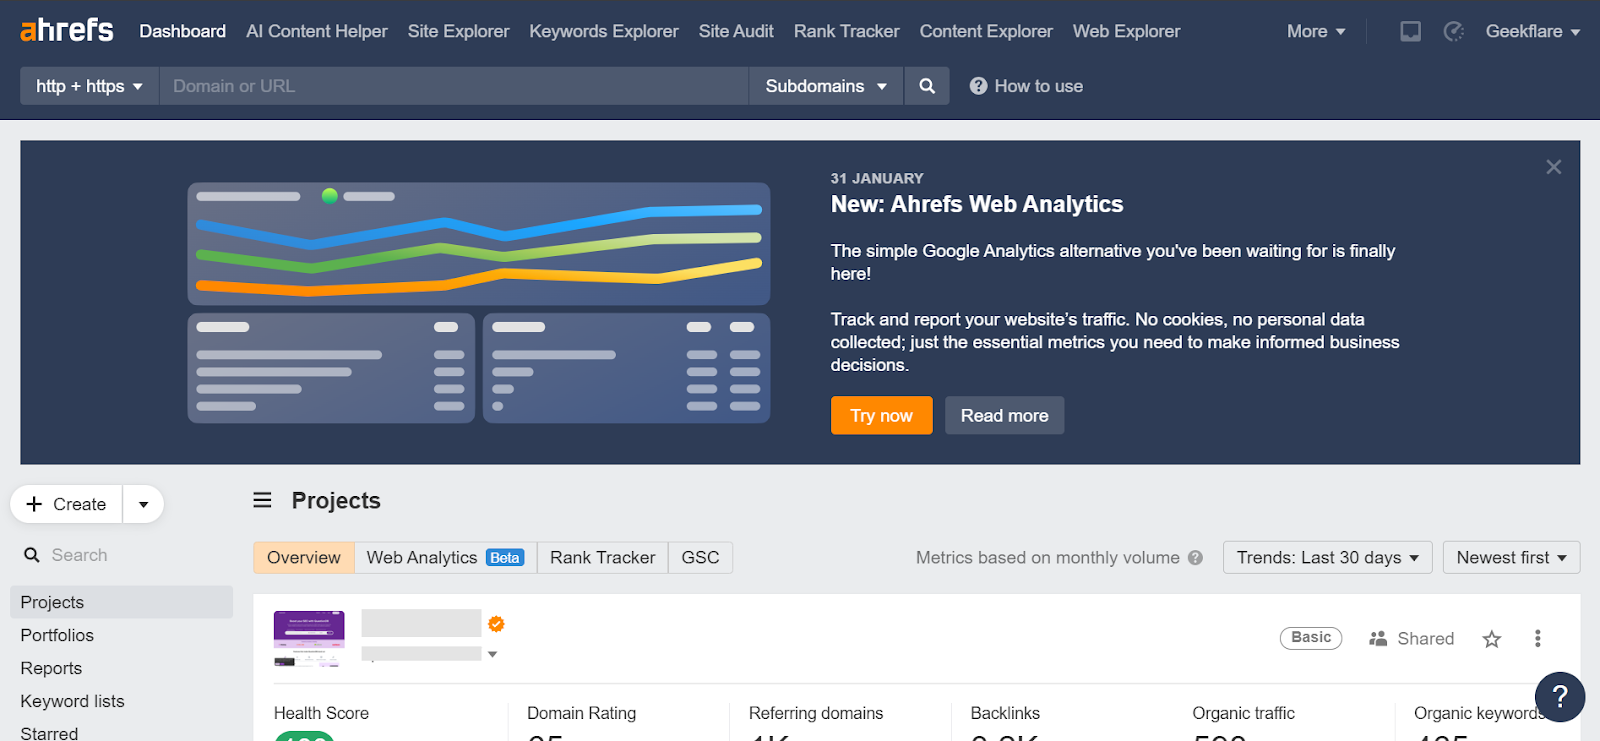This screenshot has width=1600, height=741.
Task: Click the Metrics based on monthly volume help icon
Action: (x=1195, y=558)
